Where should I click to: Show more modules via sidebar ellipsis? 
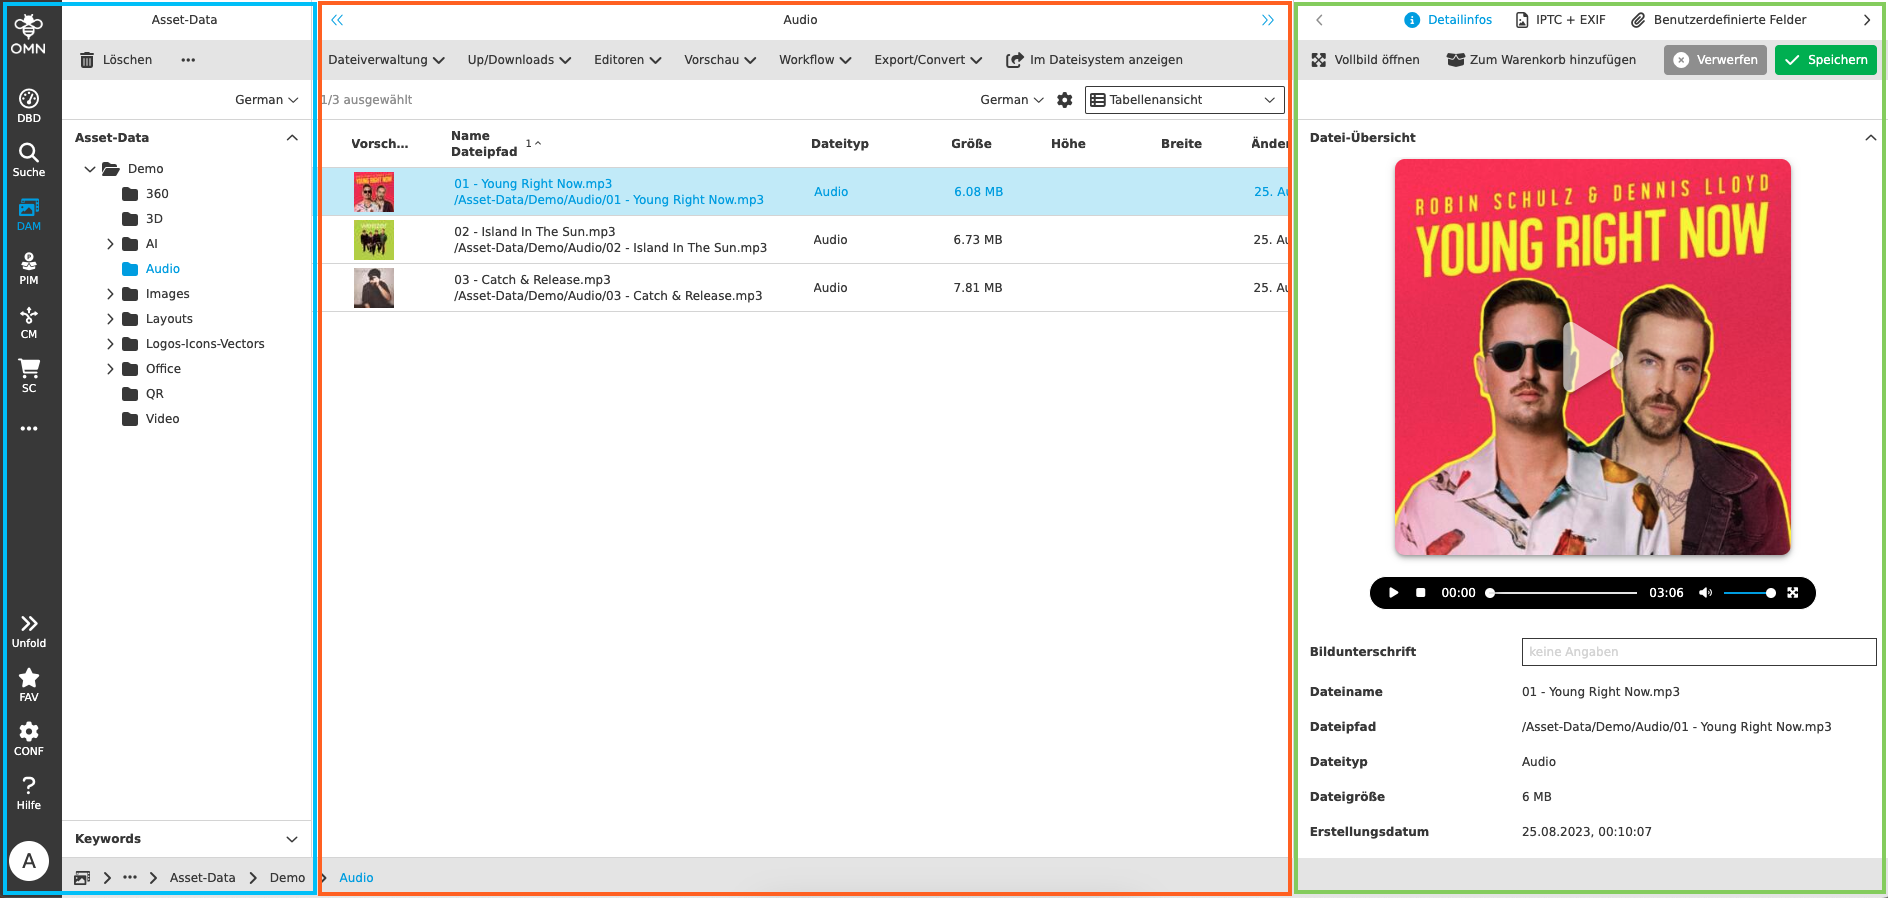[x=29, y=428]
